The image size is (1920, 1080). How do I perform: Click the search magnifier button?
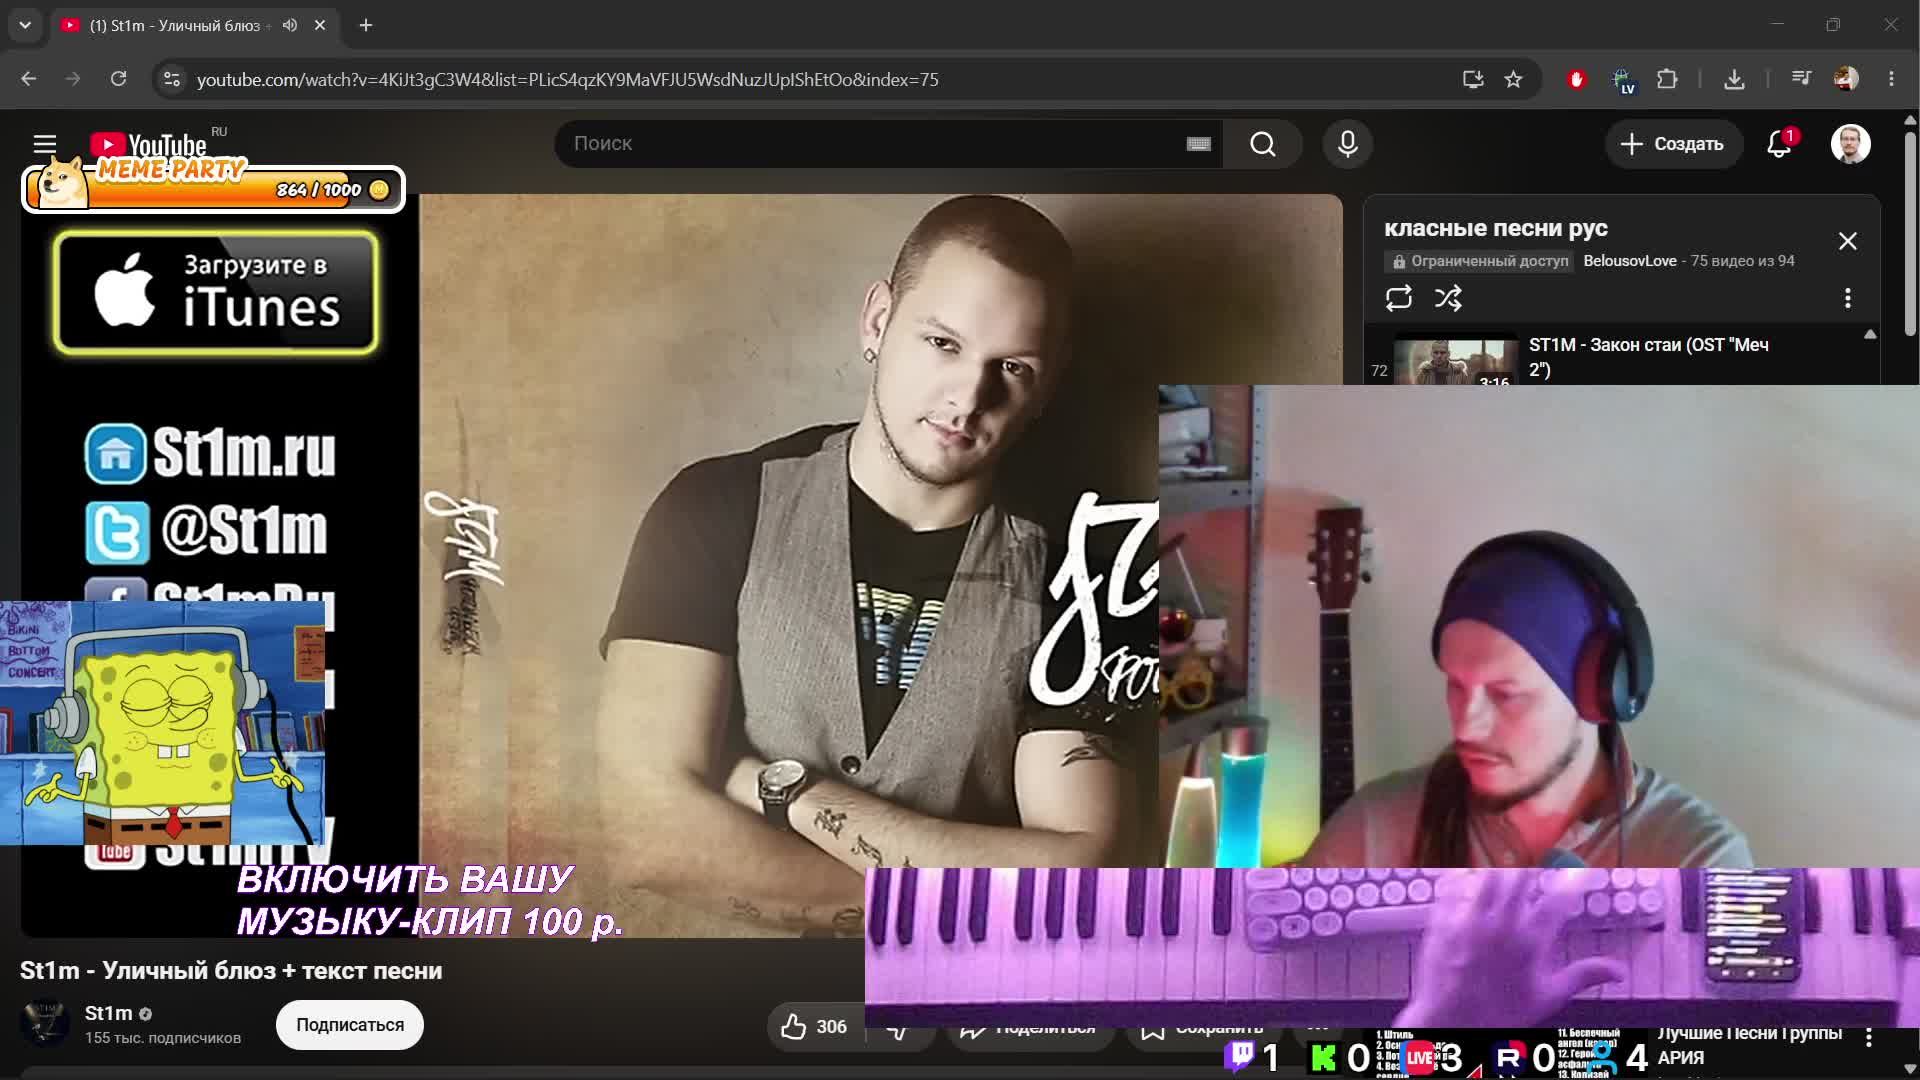pos(1262,144)
